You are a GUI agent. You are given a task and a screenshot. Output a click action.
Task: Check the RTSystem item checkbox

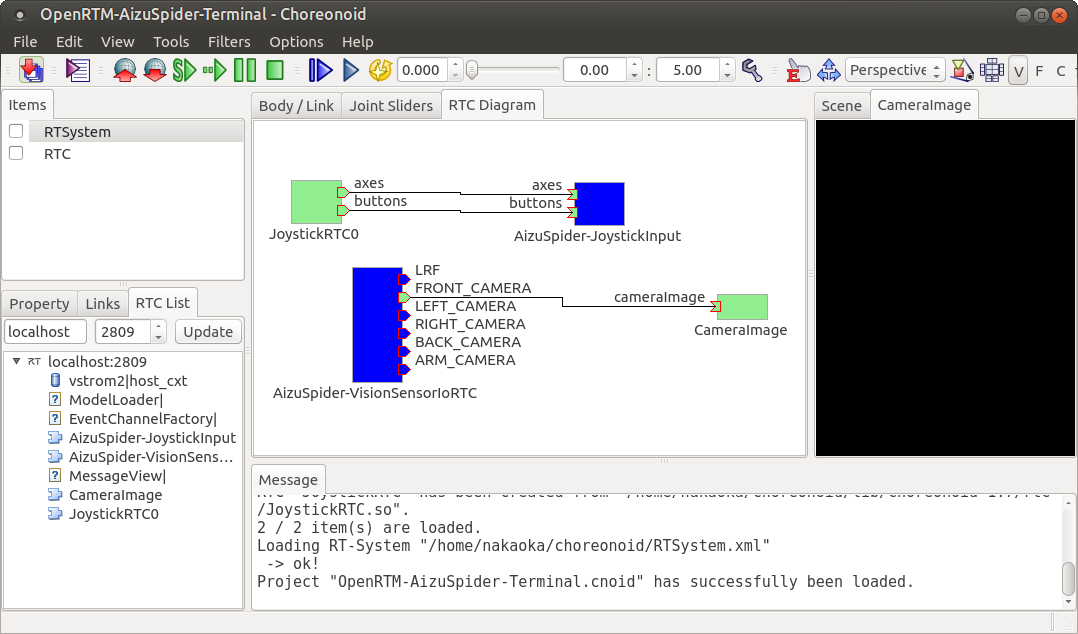click(15, 130)
